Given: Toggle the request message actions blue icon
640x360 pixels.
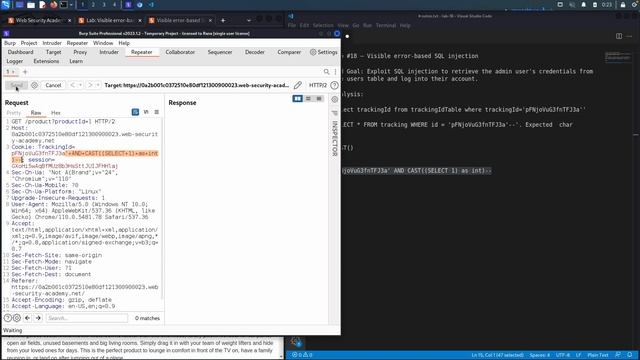Looking at the screenshot, I should [x=135, y=112].
